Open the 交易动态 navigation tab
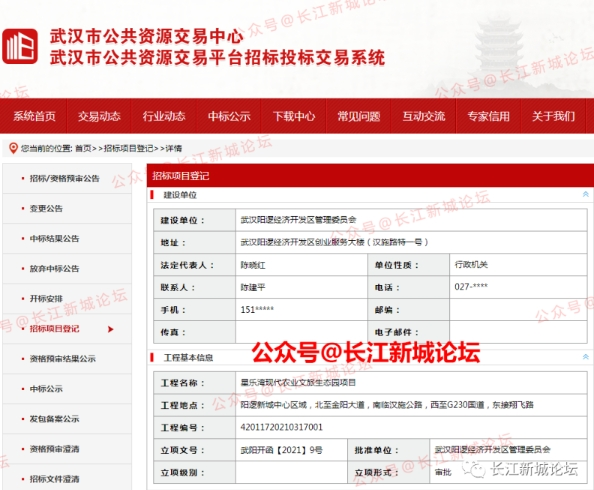The height and width of the screenshot is (490, 594). [x=99, y=116]
